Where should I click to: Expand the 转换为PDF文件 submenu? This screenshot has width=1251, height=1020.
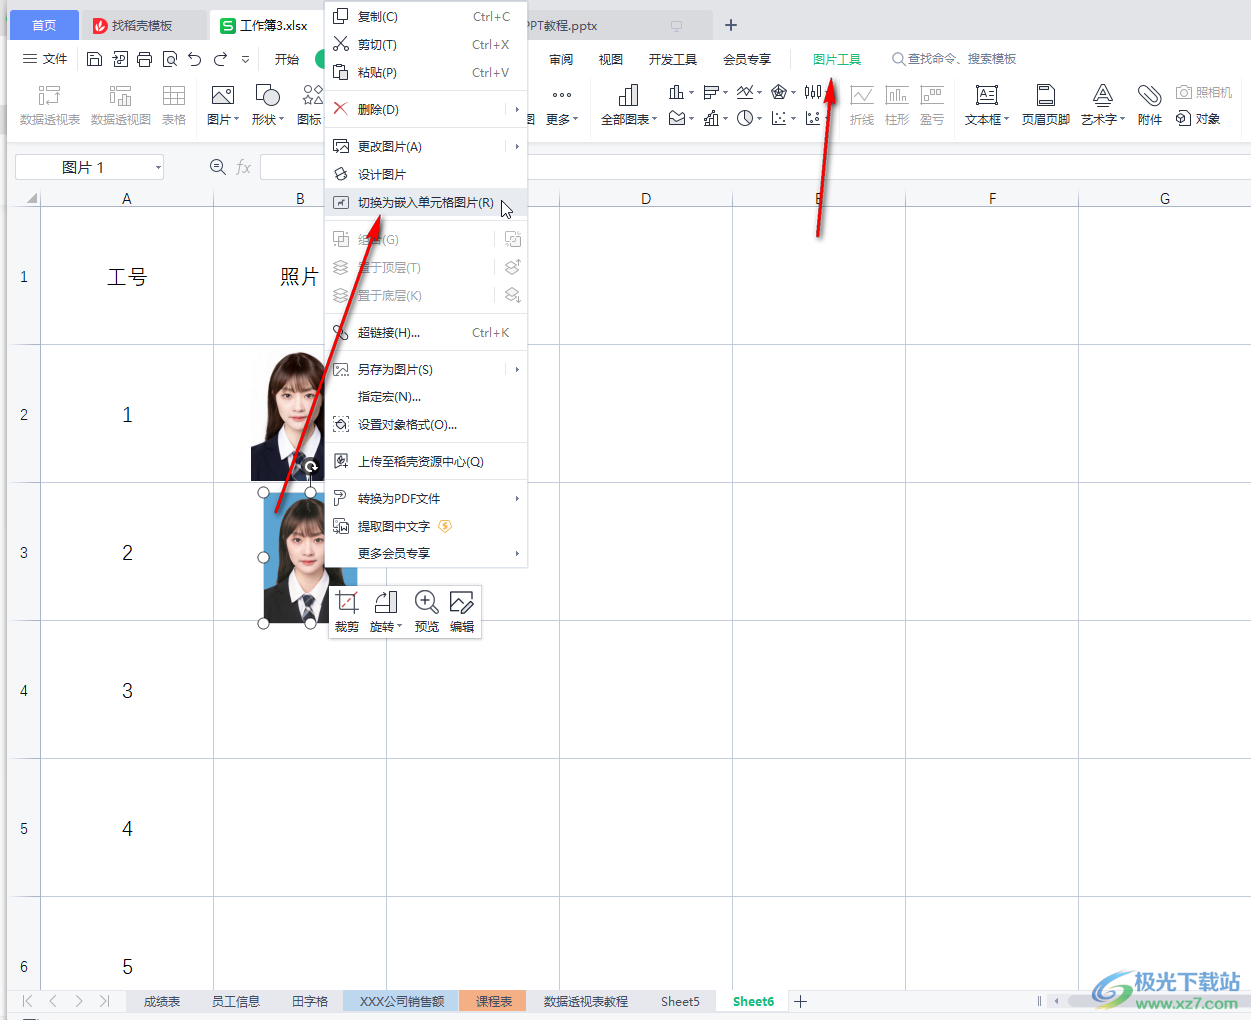[517, 498]
